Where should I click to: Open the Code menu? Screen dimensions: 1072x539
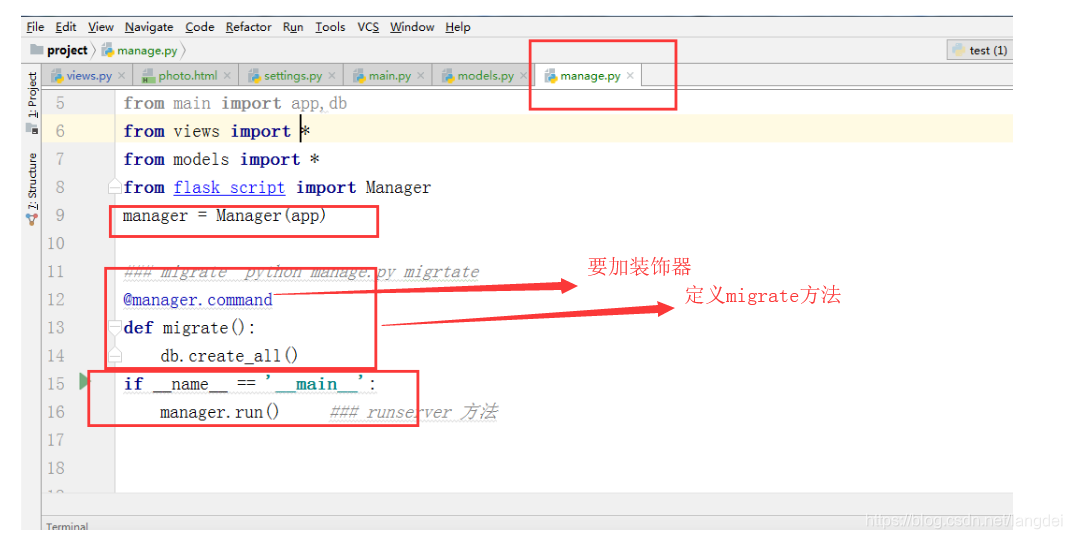[200, 27]
